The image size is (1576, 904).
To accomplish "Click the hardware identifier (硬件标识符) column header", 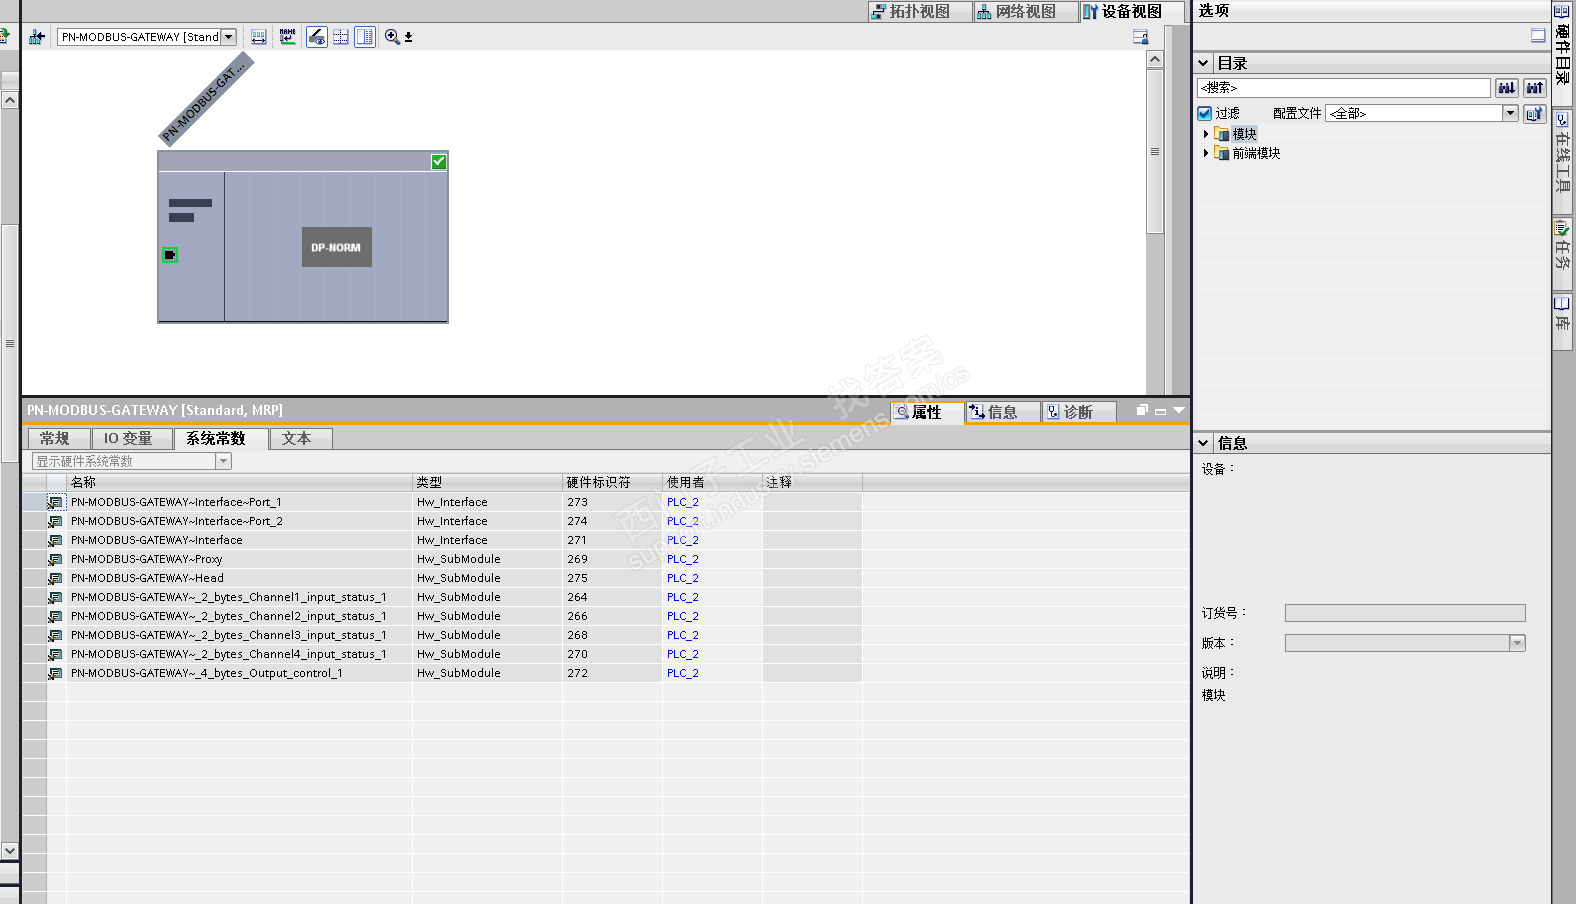I will point(612,482).
